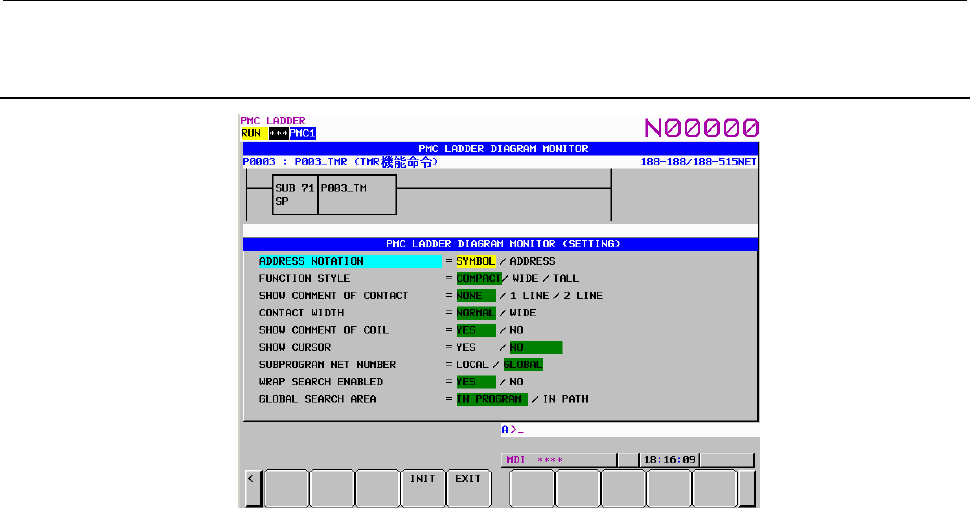This screenshot has width=970, height=508.
Task: Click the EXIT soft key
Action: (x=468, y=488)
